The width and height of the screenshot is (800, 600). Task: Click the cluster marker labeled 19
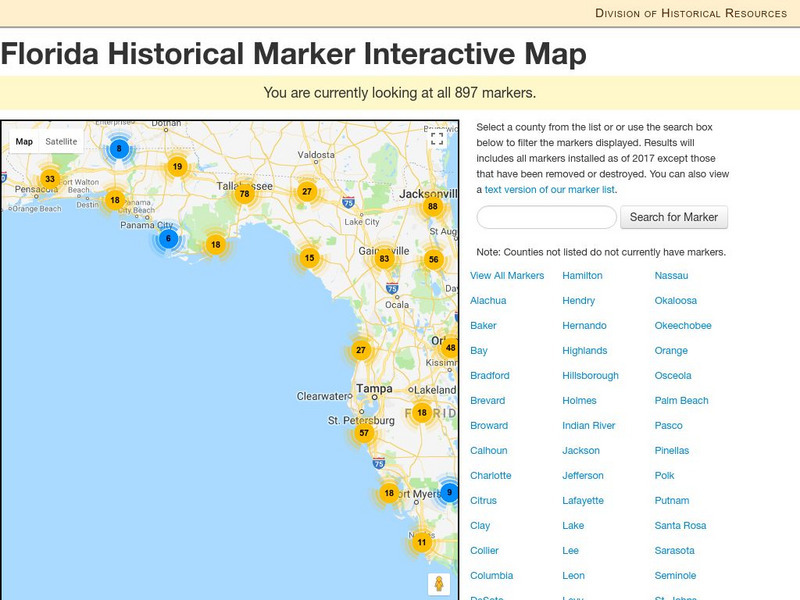pos(177,166)
